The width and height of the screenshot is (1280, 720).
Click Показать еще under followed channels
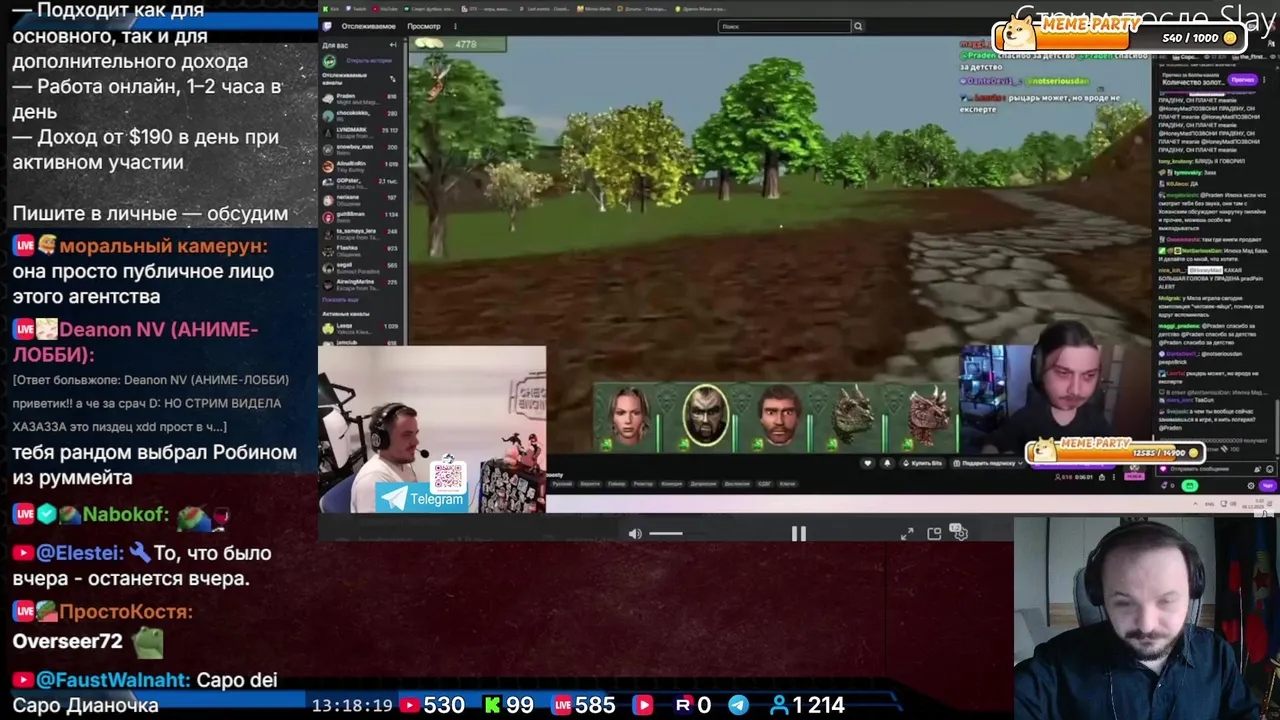point(340,300)
